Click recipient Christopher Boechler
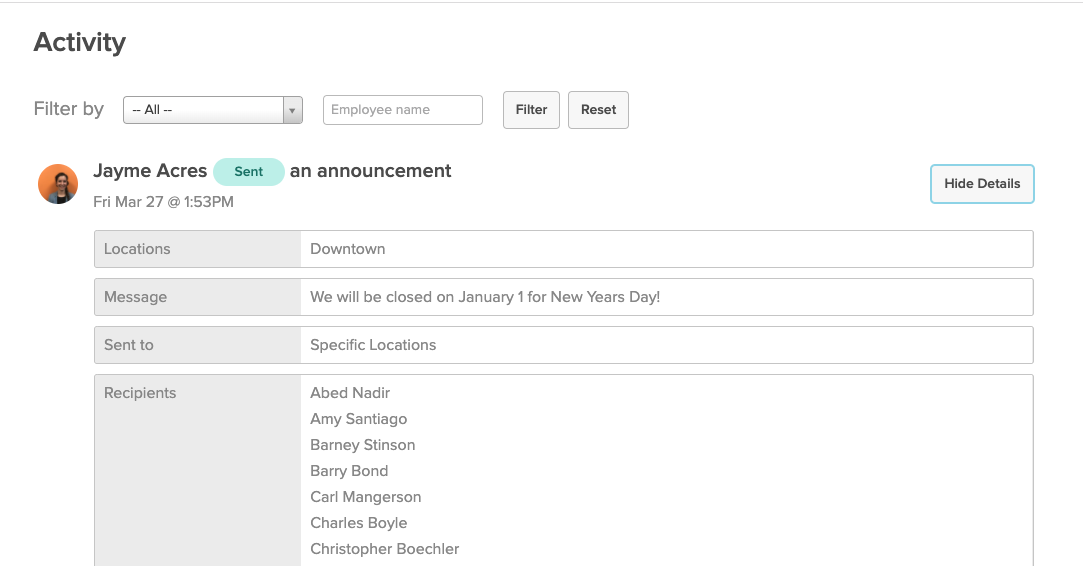The height and width of the screenshot is (566, 1083). pyautogui.click(x=385, y=549)
